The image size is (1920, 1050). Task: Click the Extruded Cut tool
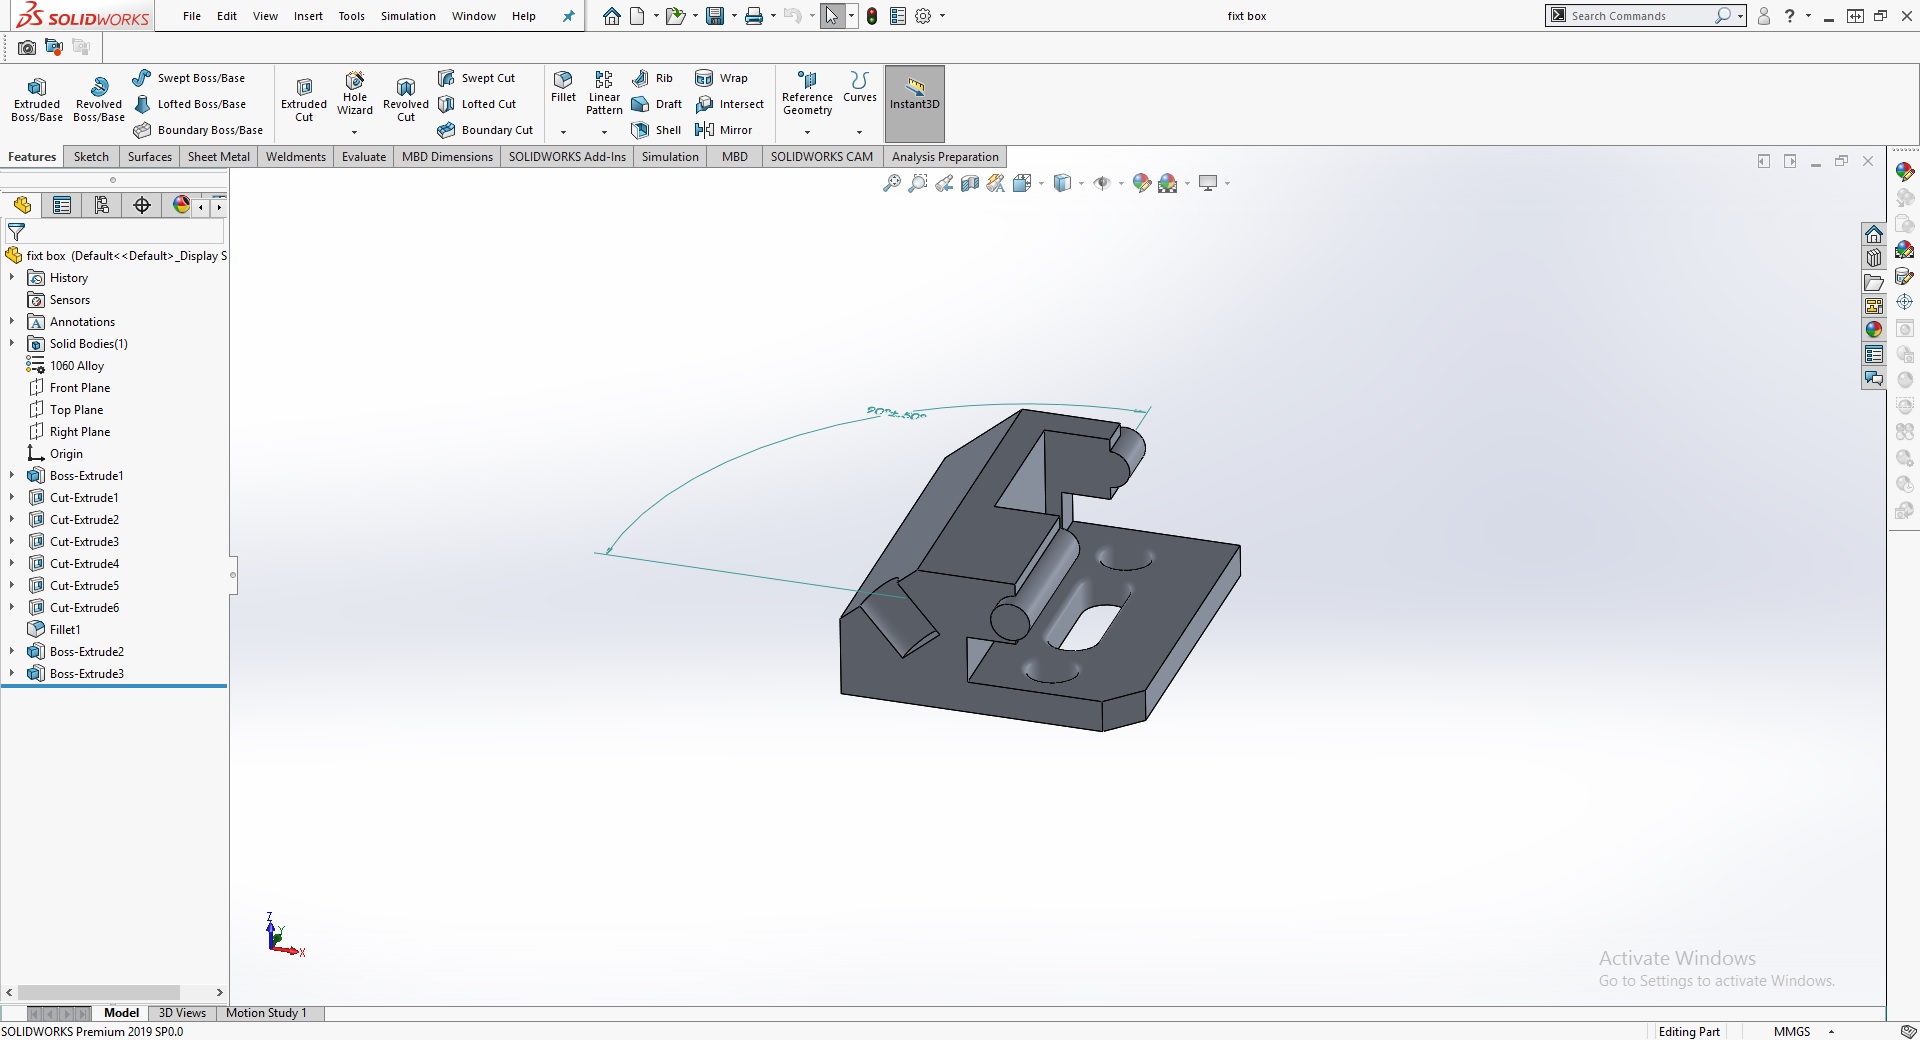click(304, 98)
